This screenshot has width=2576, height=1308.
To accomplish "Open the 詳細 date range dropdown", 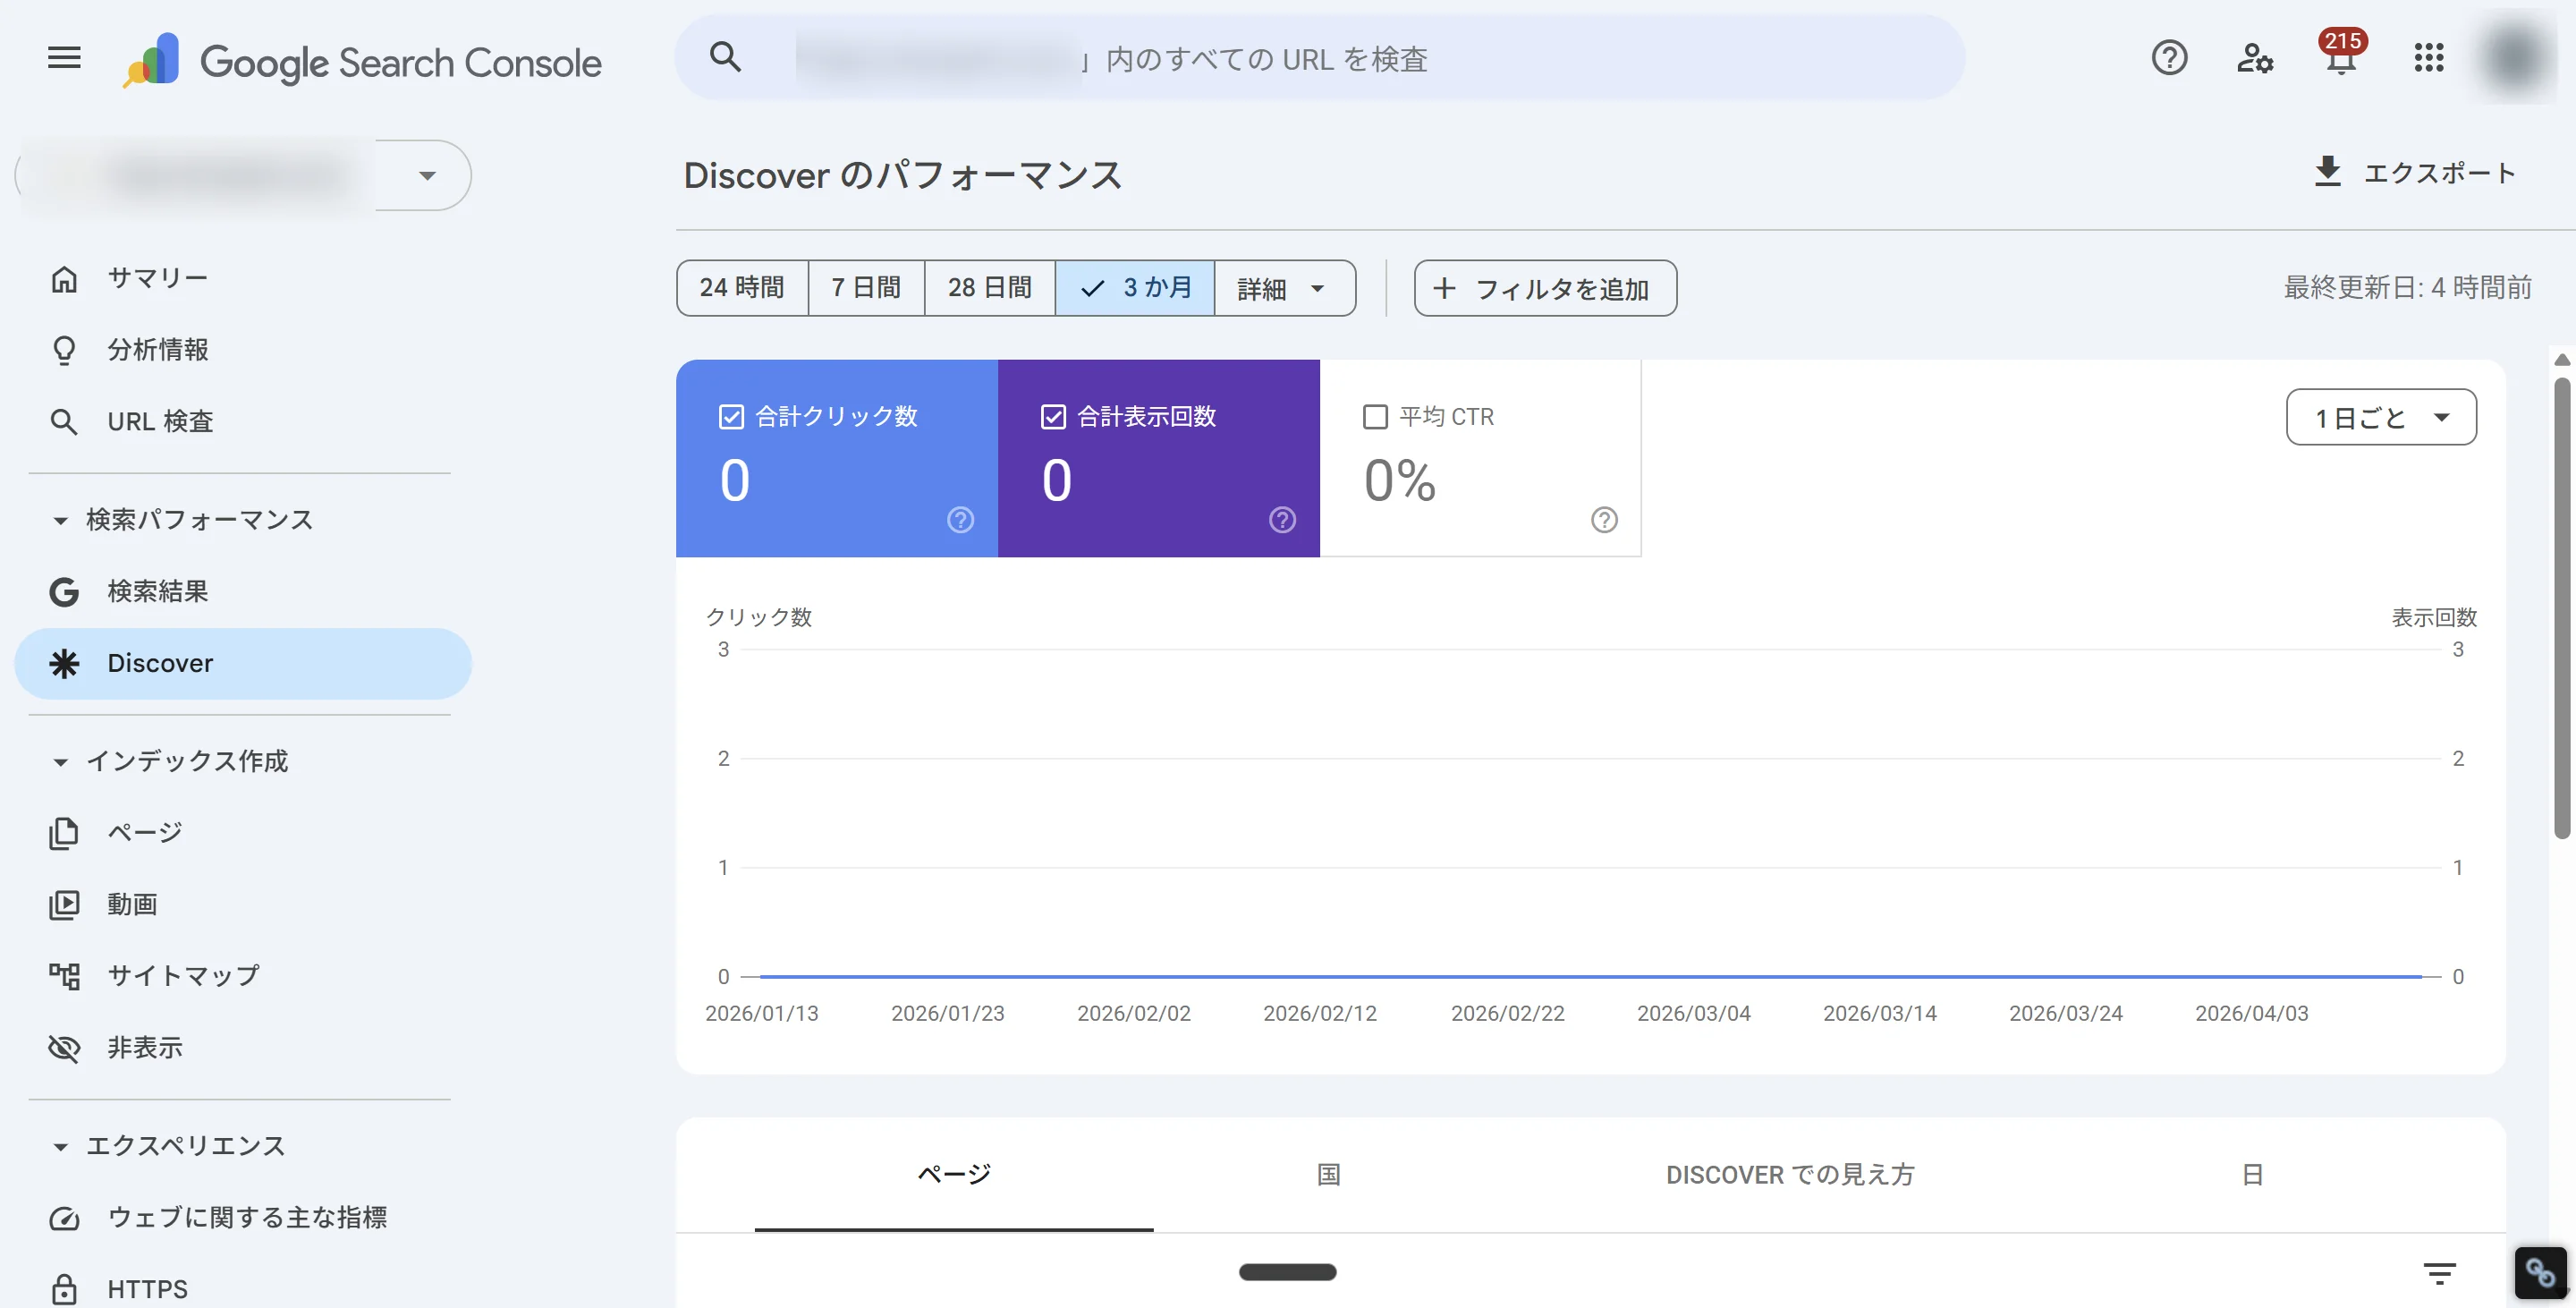I will click(1284, 288).
